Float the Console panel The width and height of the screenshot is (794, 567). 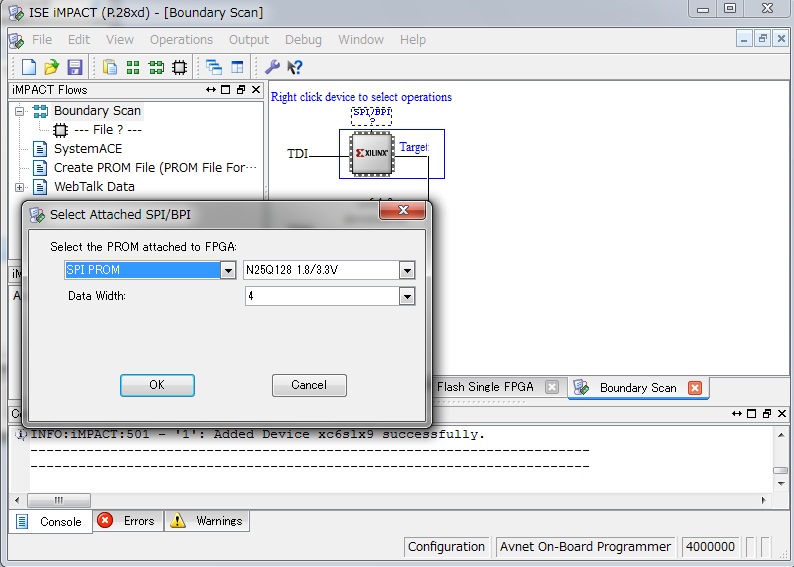767,414
